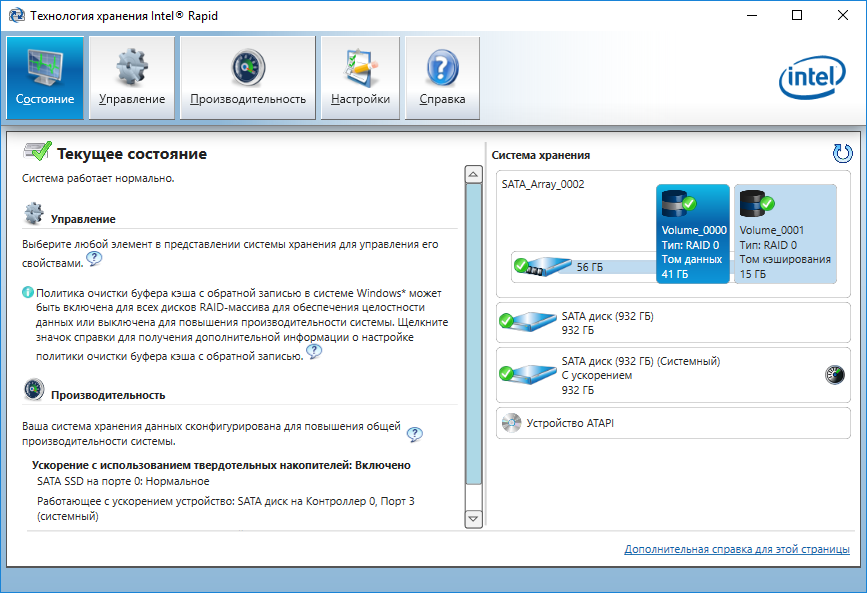Select Volume_0001 cache volume

click(x=785, y=234)
